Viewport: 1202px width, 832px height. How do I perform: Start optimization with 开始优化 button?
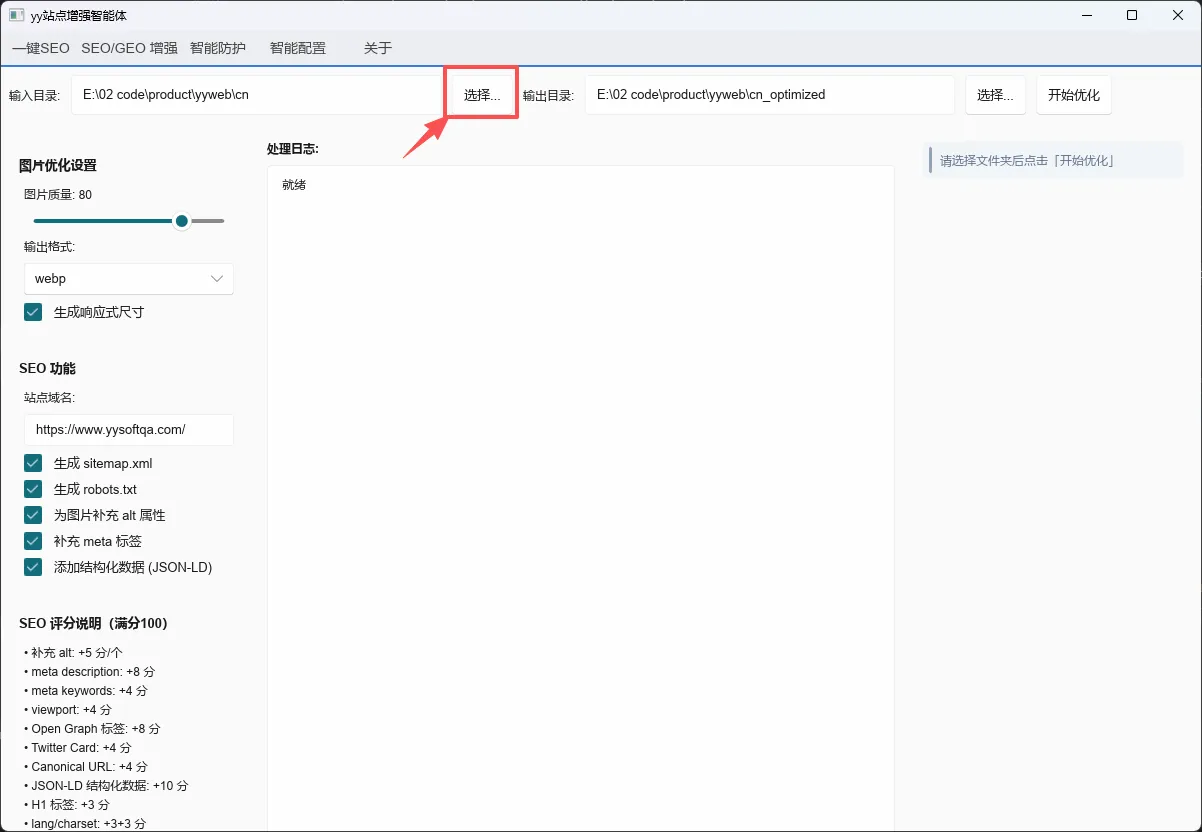pos(1074,95)
